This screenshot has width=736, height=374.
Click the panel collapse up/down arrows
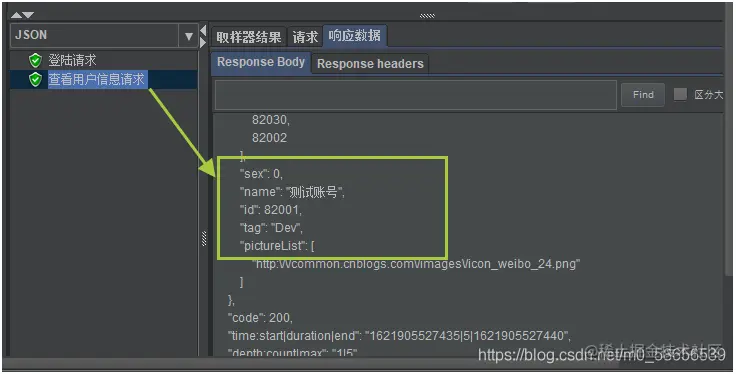(22, 15)
